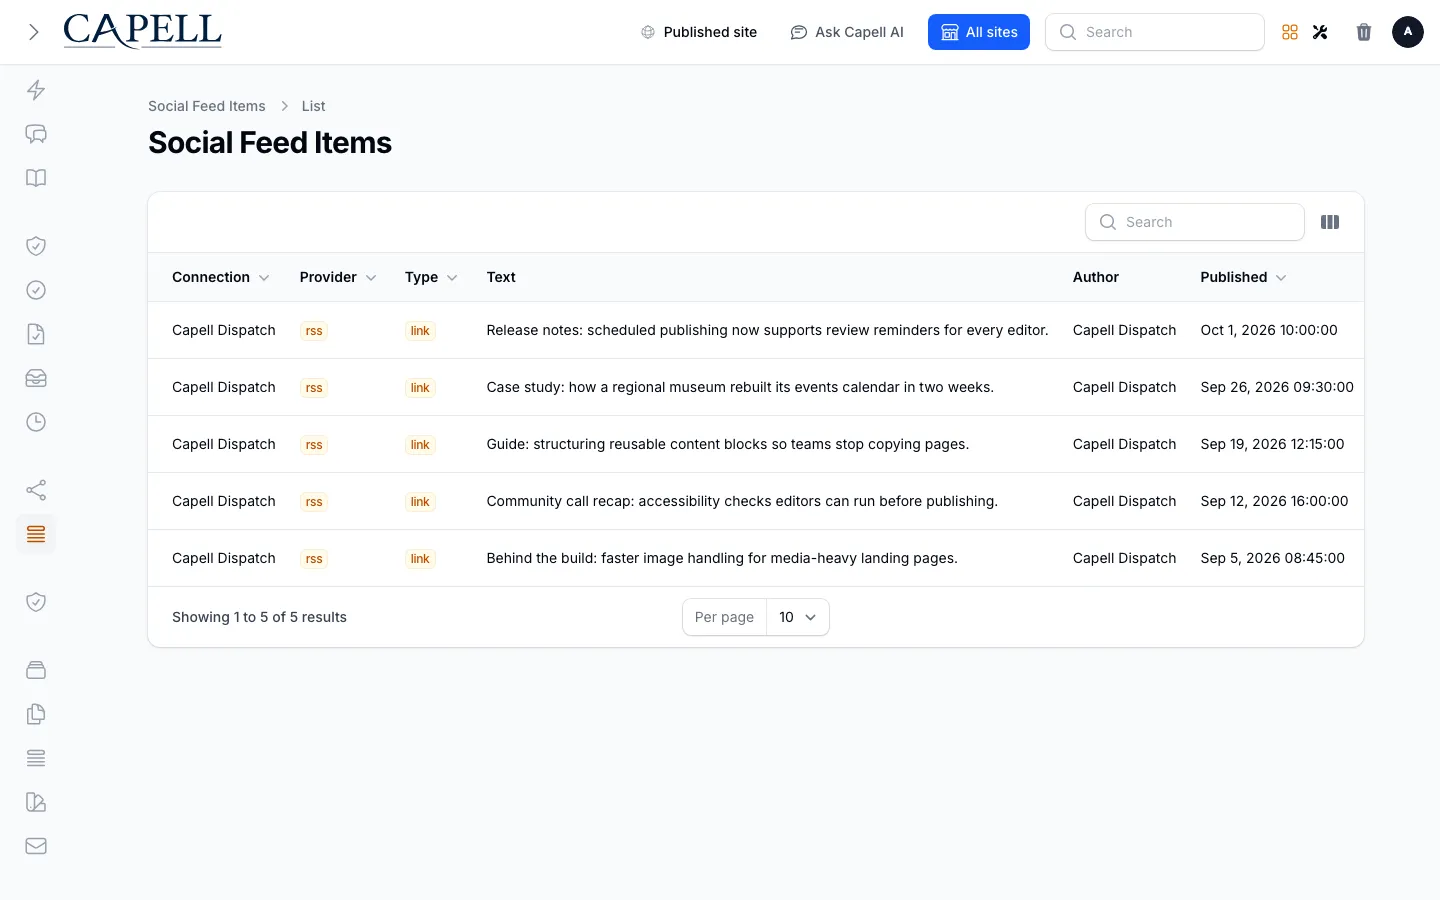This screenshot has height=900, width=1440.
Task: Open the envelope mail sidebar icon
Action: click(x=36, y=846)
